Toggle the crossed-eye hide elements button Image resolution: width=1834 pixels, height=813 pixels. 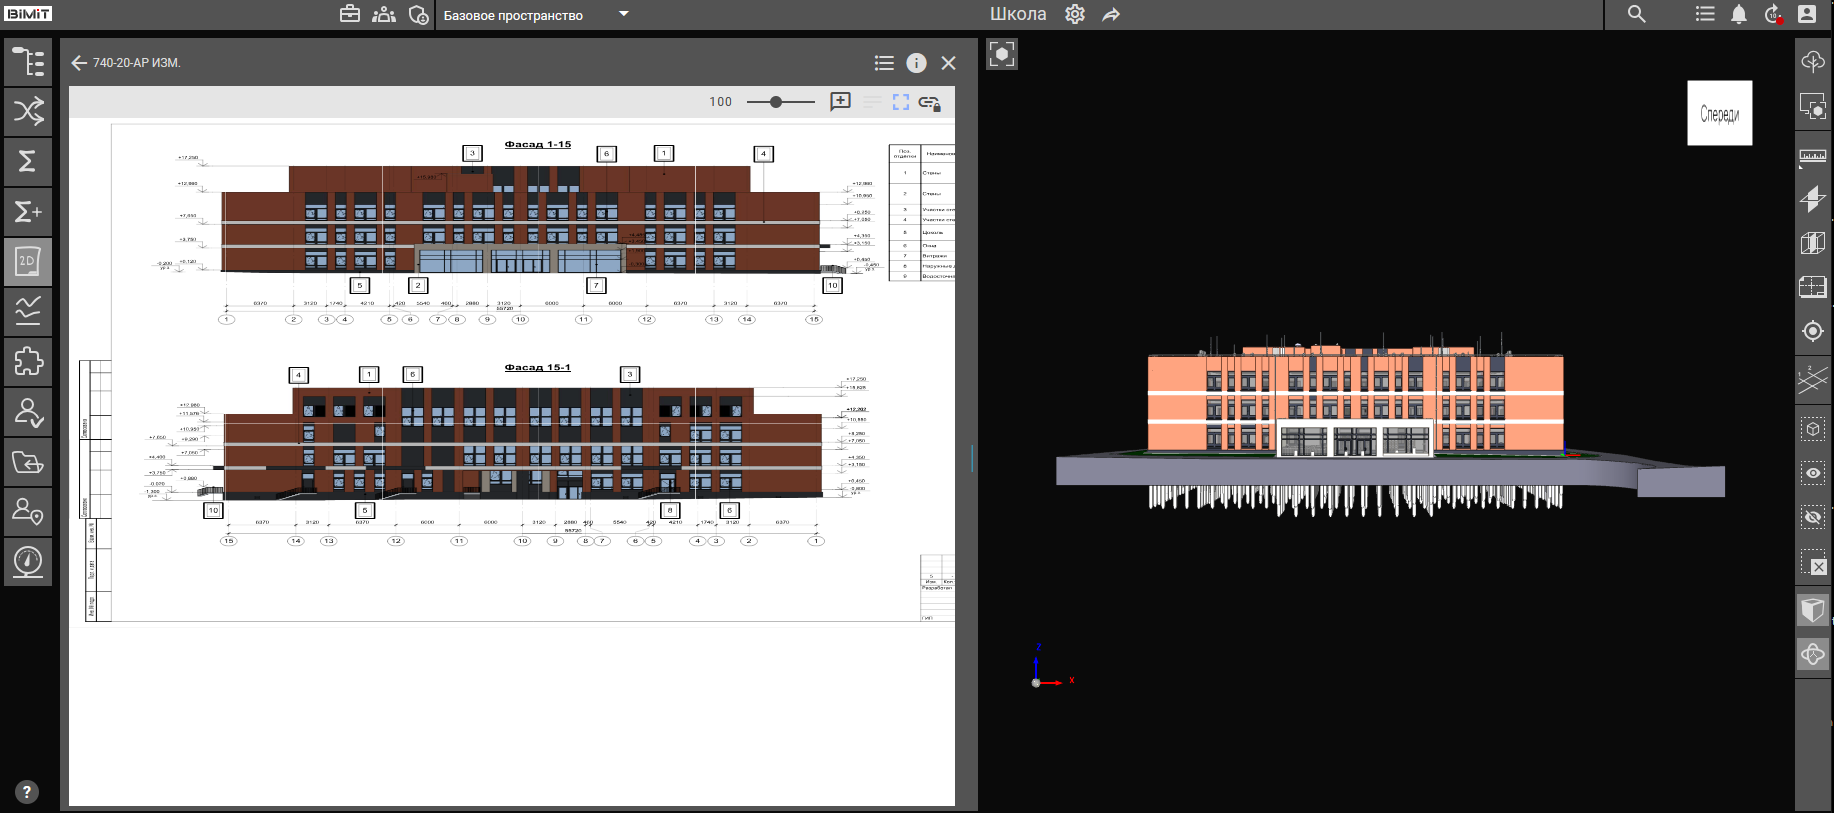click(1812, 517)
